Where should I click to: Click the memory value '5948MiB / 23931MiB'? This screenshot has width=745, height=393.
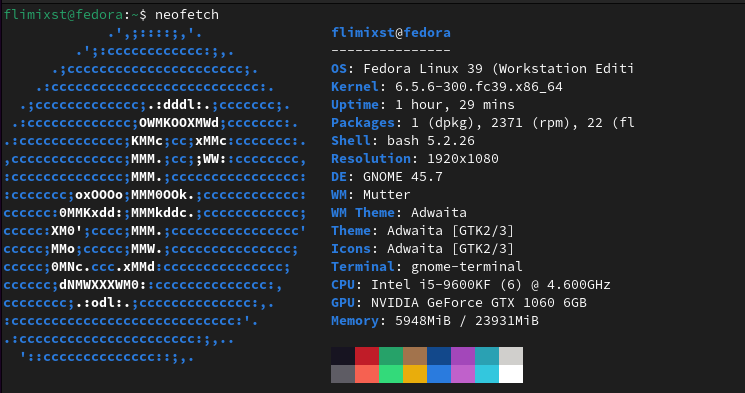pyautogui.click(x=467, y=321)
